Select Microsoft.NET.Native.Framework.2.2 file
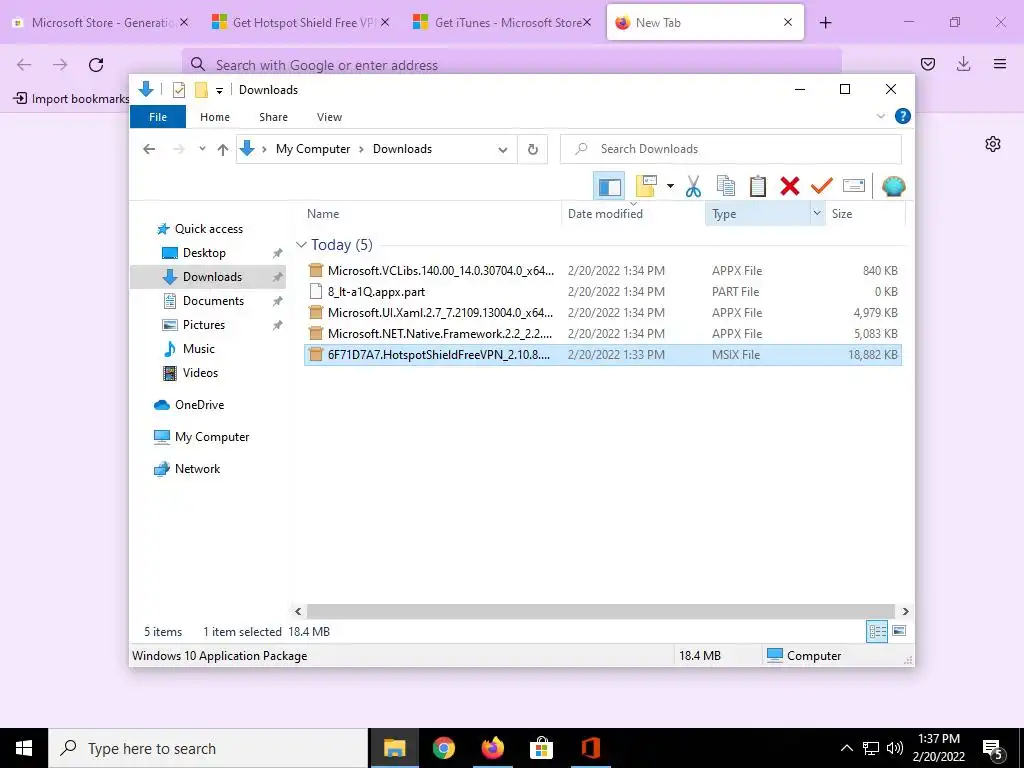The height and width of the screenshot is (768, 1024). click(x=603, y=333)
